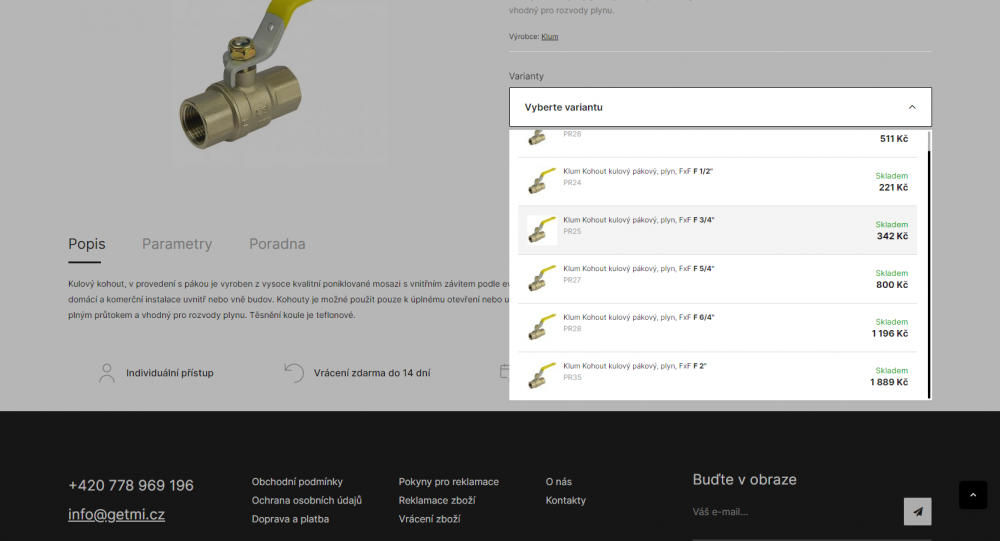1000x541 pixels.
Task: Choose the PR26 variant at 511 Kč
Action: coord(717,144)
